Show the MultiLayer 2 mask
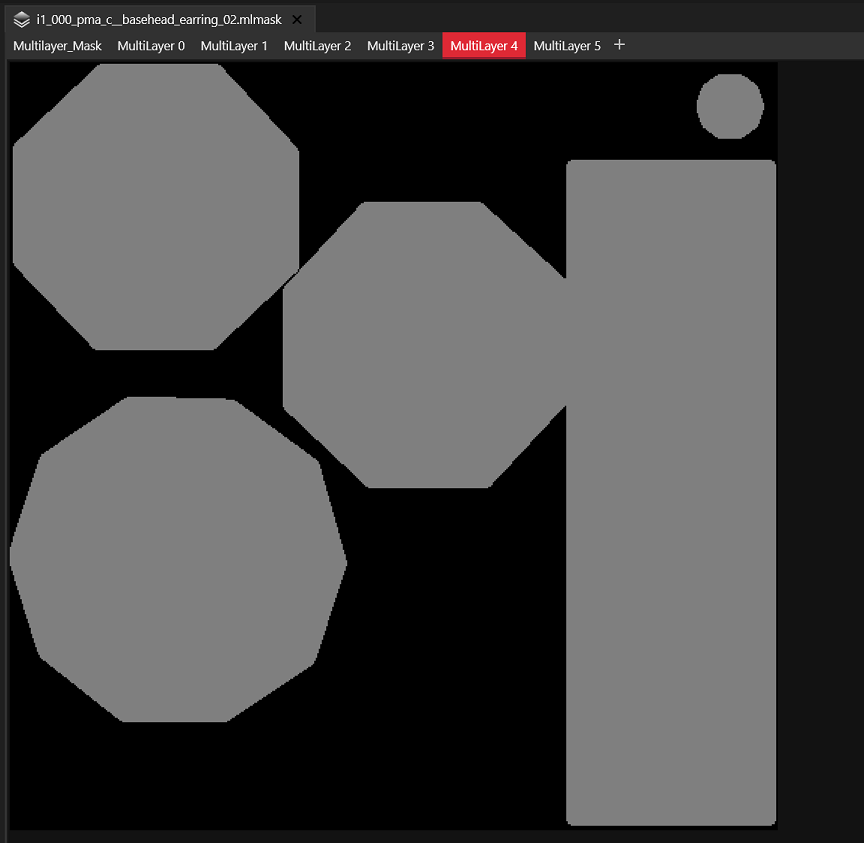This screenshot has width=864, height=843. (317, 46)
